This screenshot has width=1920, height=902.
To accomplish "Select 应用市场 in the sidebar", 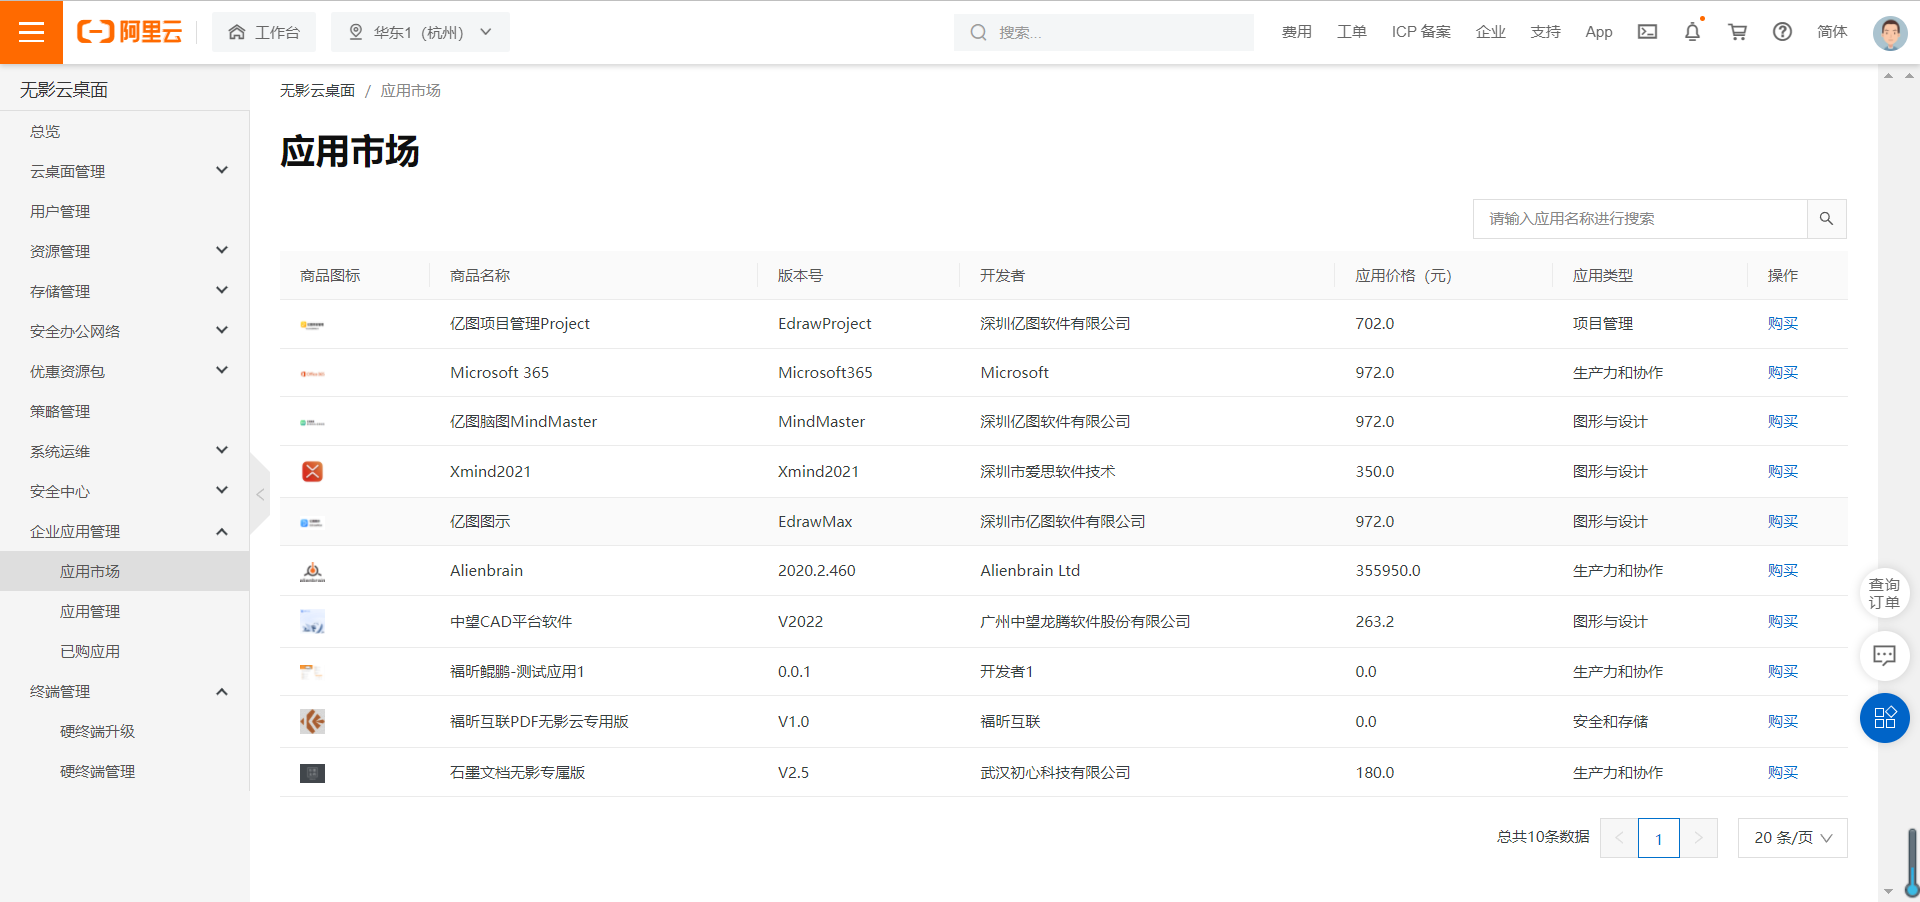I will [x=124, y=571].
